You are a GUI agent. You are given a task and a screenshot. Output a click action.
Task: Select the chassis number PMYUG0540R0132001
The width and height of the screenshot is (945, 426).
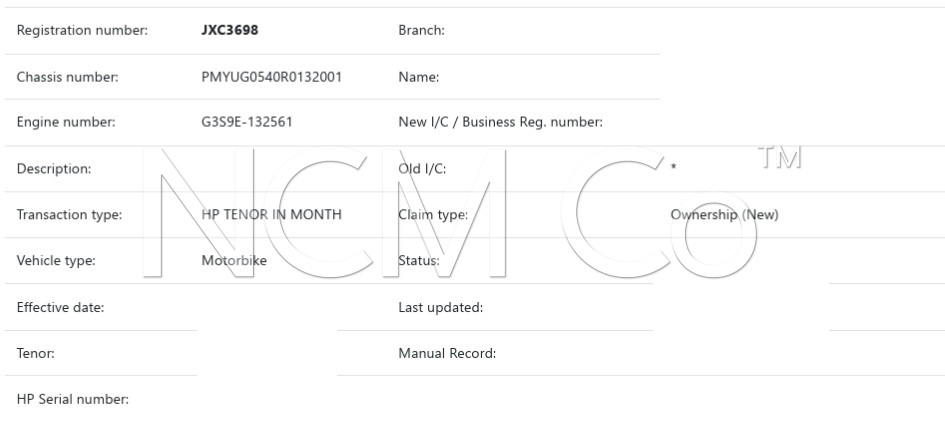click(x=271, y=77)
